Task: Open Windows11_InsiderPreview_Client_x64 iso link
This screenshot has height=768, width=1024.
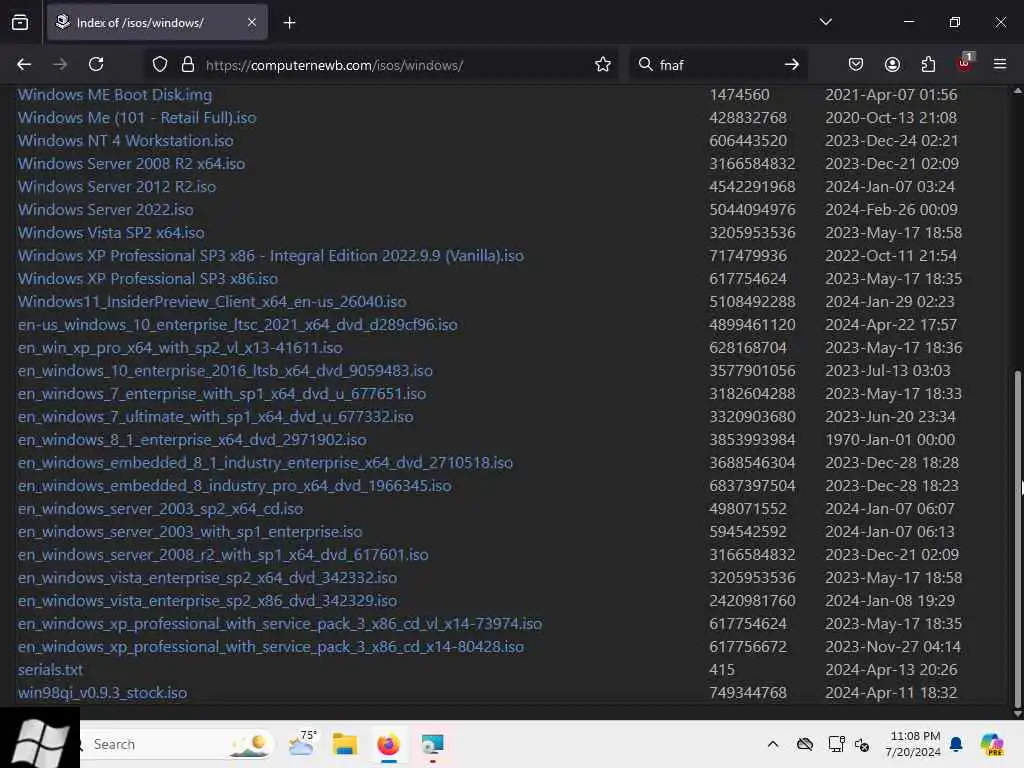Action: point(212,302)
